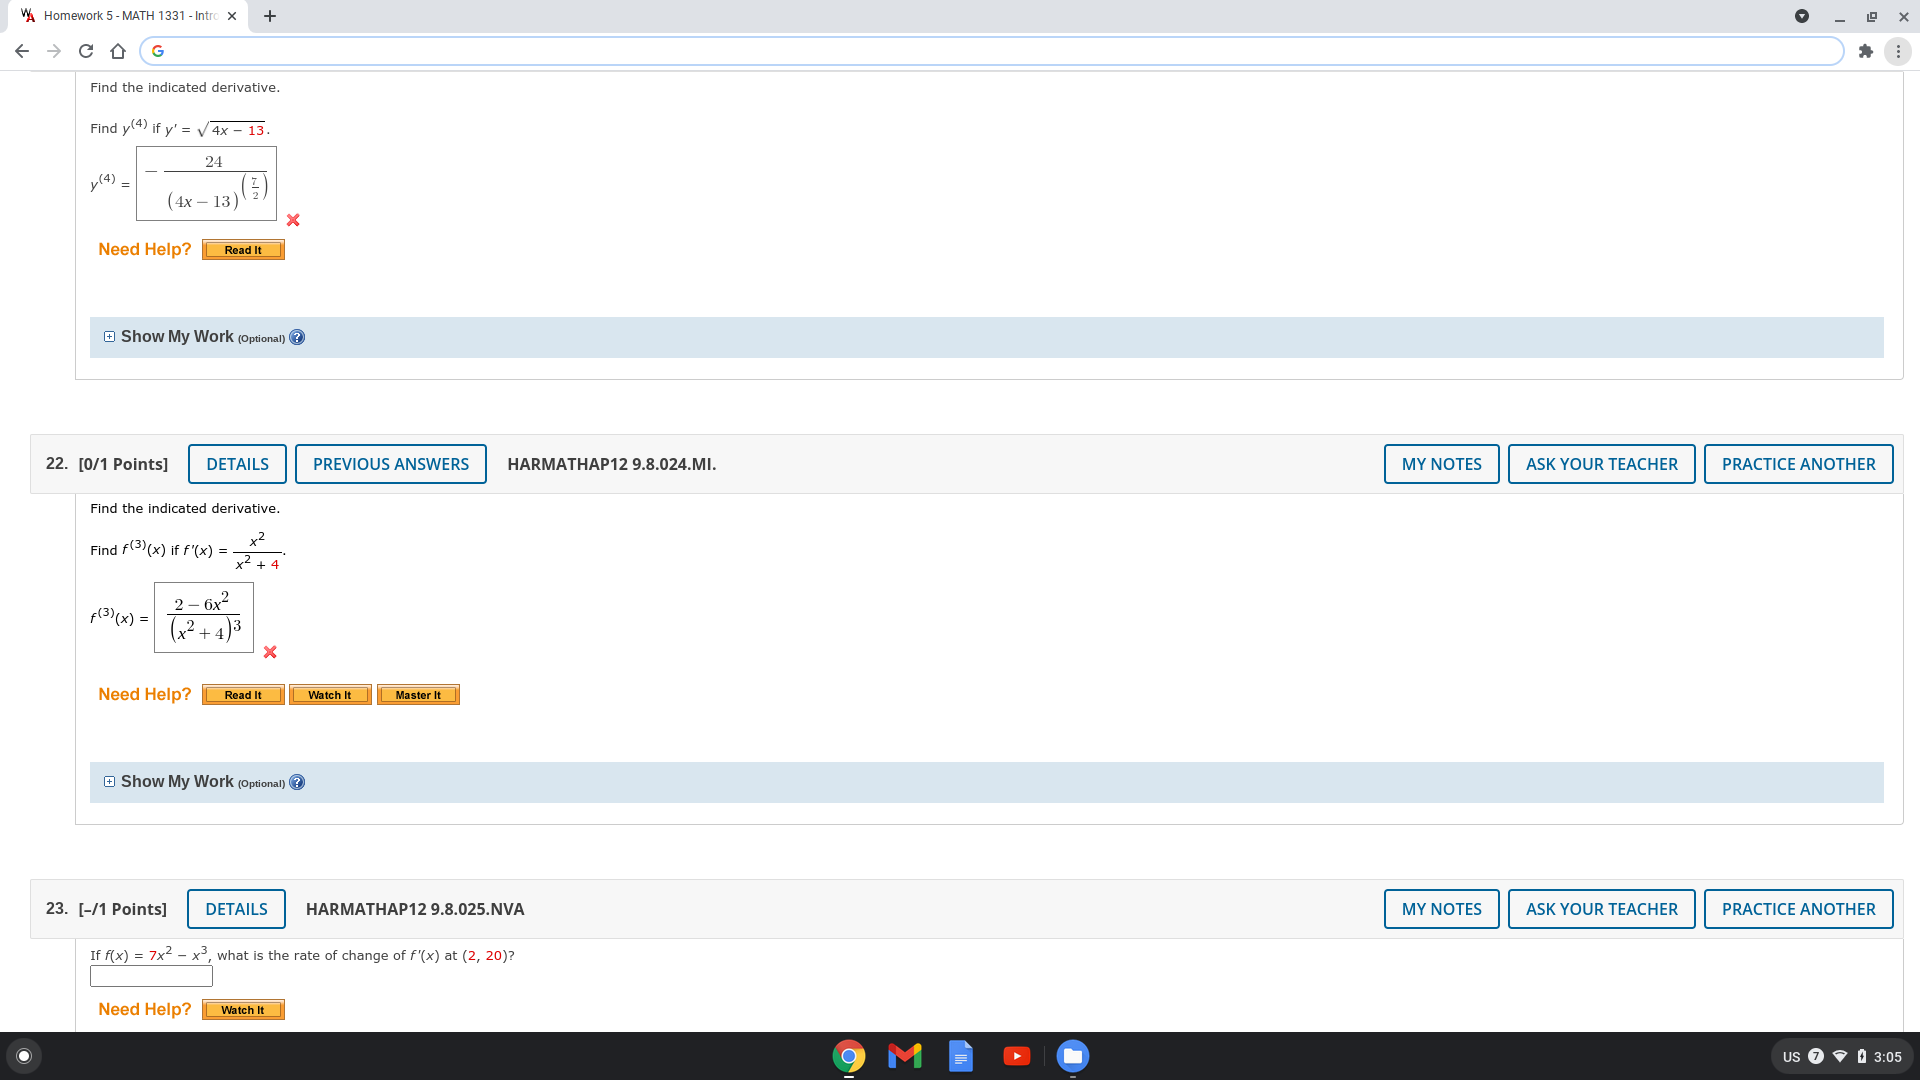
Task: Click the ChromeOS launcher button
Action: [22, 1055]
